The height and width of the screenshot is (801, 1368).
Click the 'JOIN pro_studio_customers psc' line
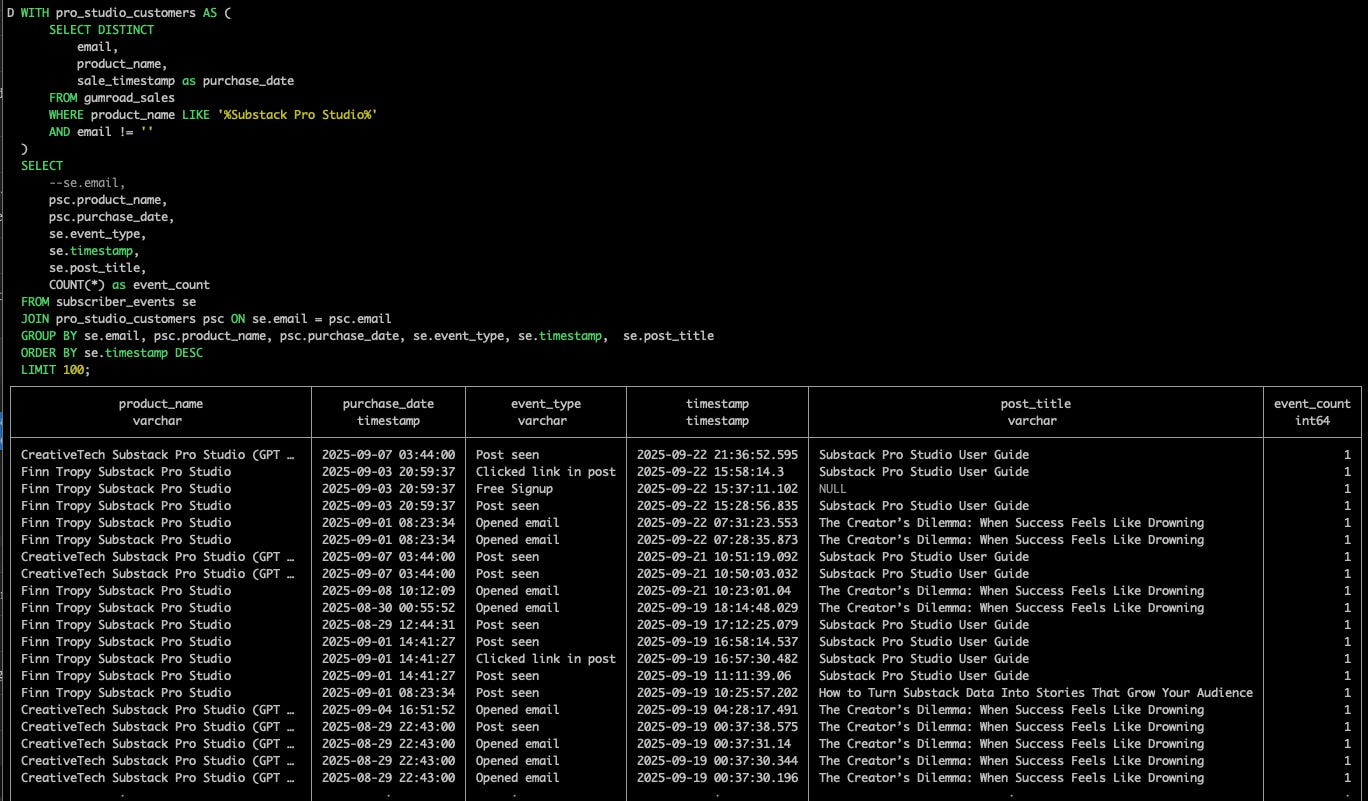pyautogui.click(x=206, y=319)
